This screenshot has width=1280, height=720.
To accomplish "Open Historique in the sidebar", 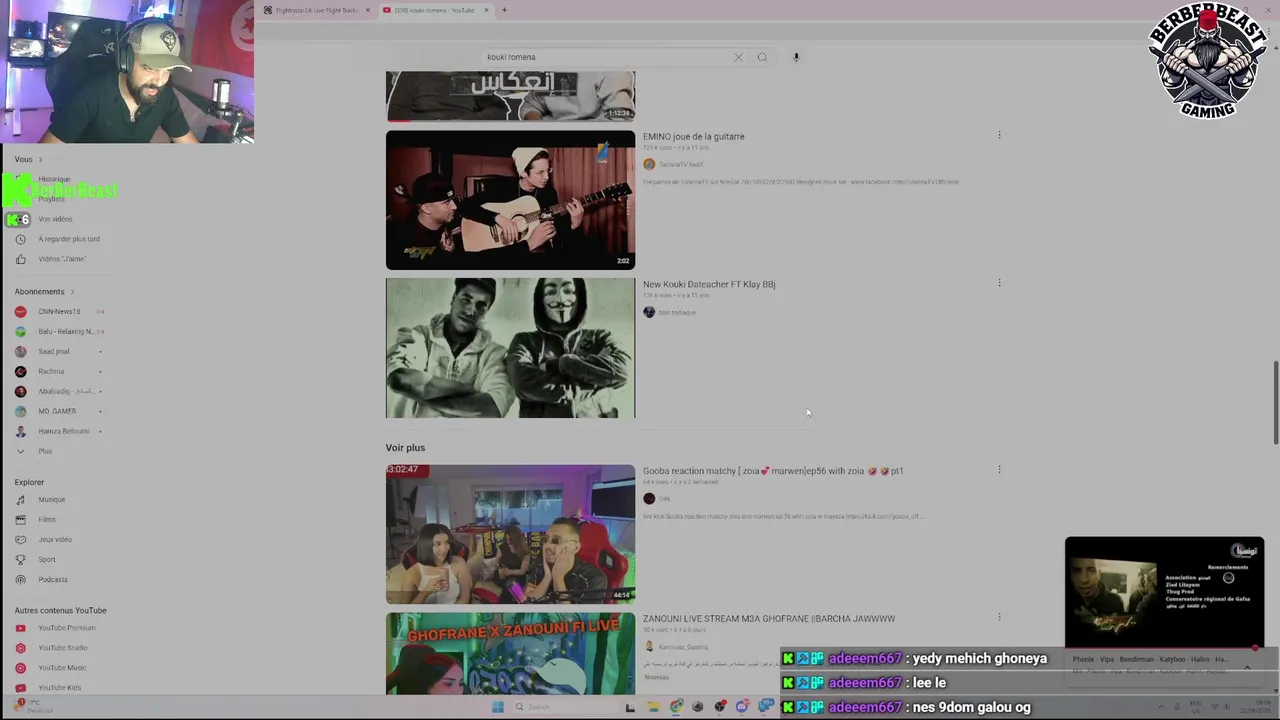I will pyautogui.click(x=55, y=179).
